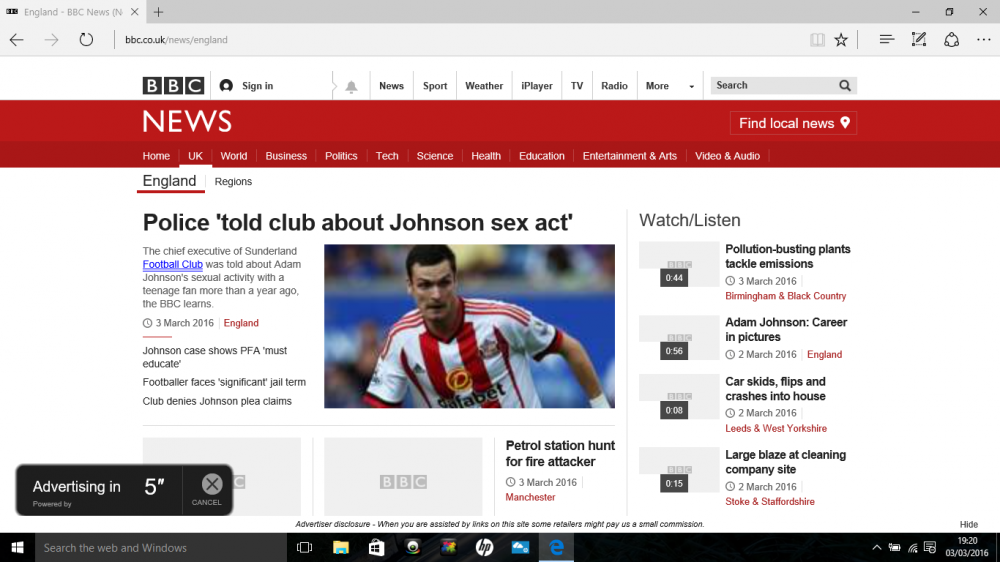Open File Explorer from taskbar
This screenshot has width=1000, height=562.
341,547
